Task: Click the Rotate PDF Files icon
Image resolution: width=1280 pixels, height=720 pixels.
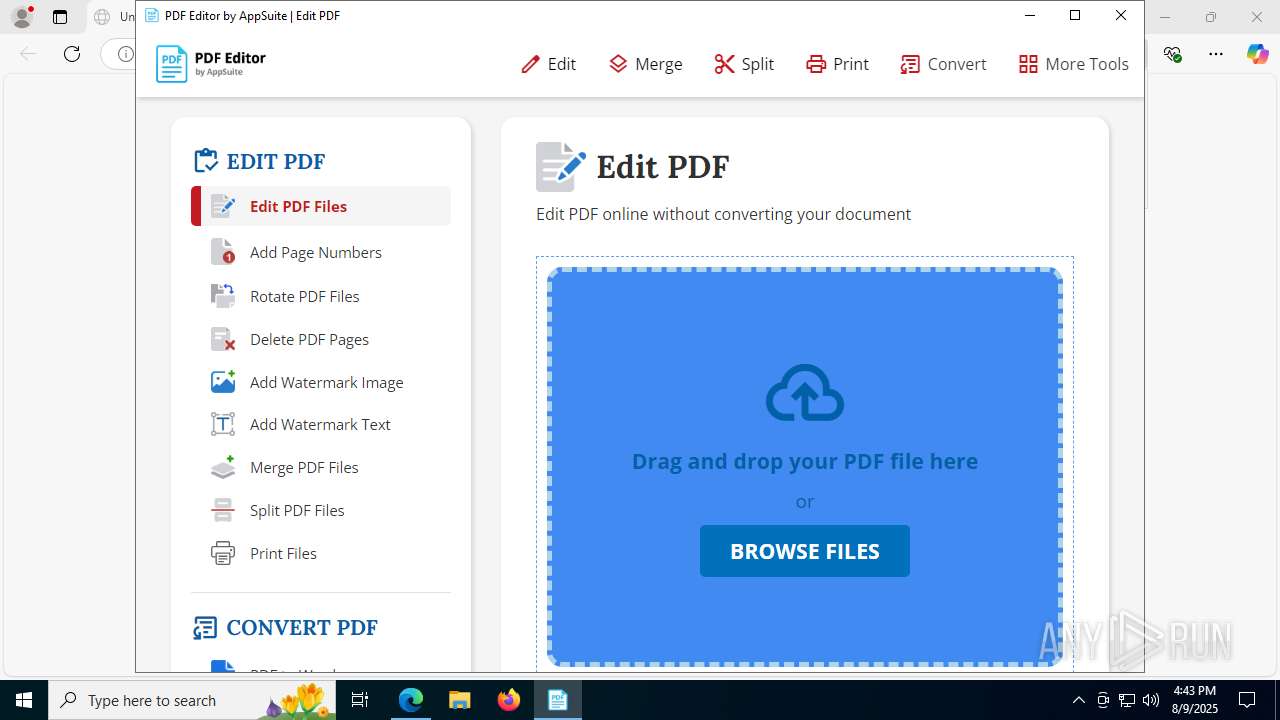Action: 223,296
